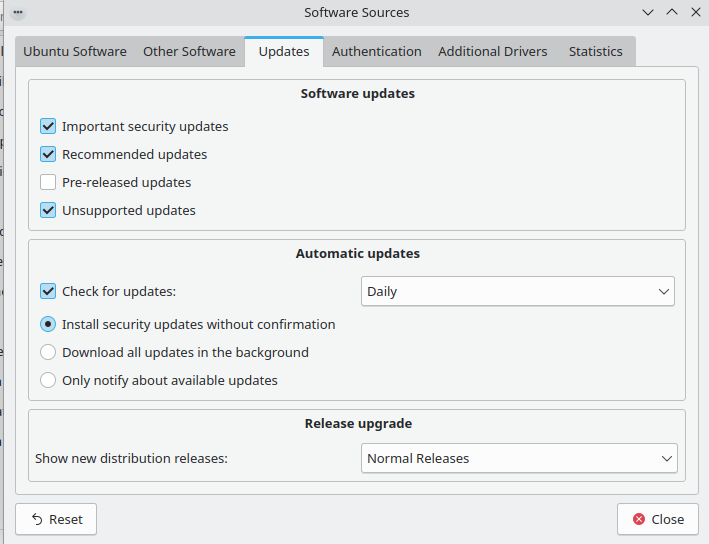The width and height of the screenshot is (709, 544).
Task: Open the Daily update frequency dropdown
Action: [x=518, y=291]
